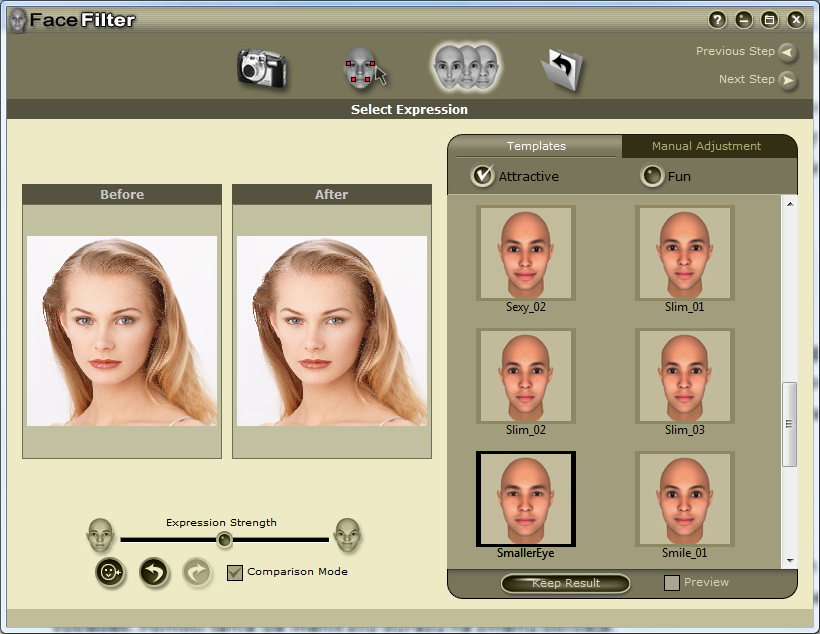Open the Help question mark button
This screenshot has height=634, width=820.
(717, 19)
